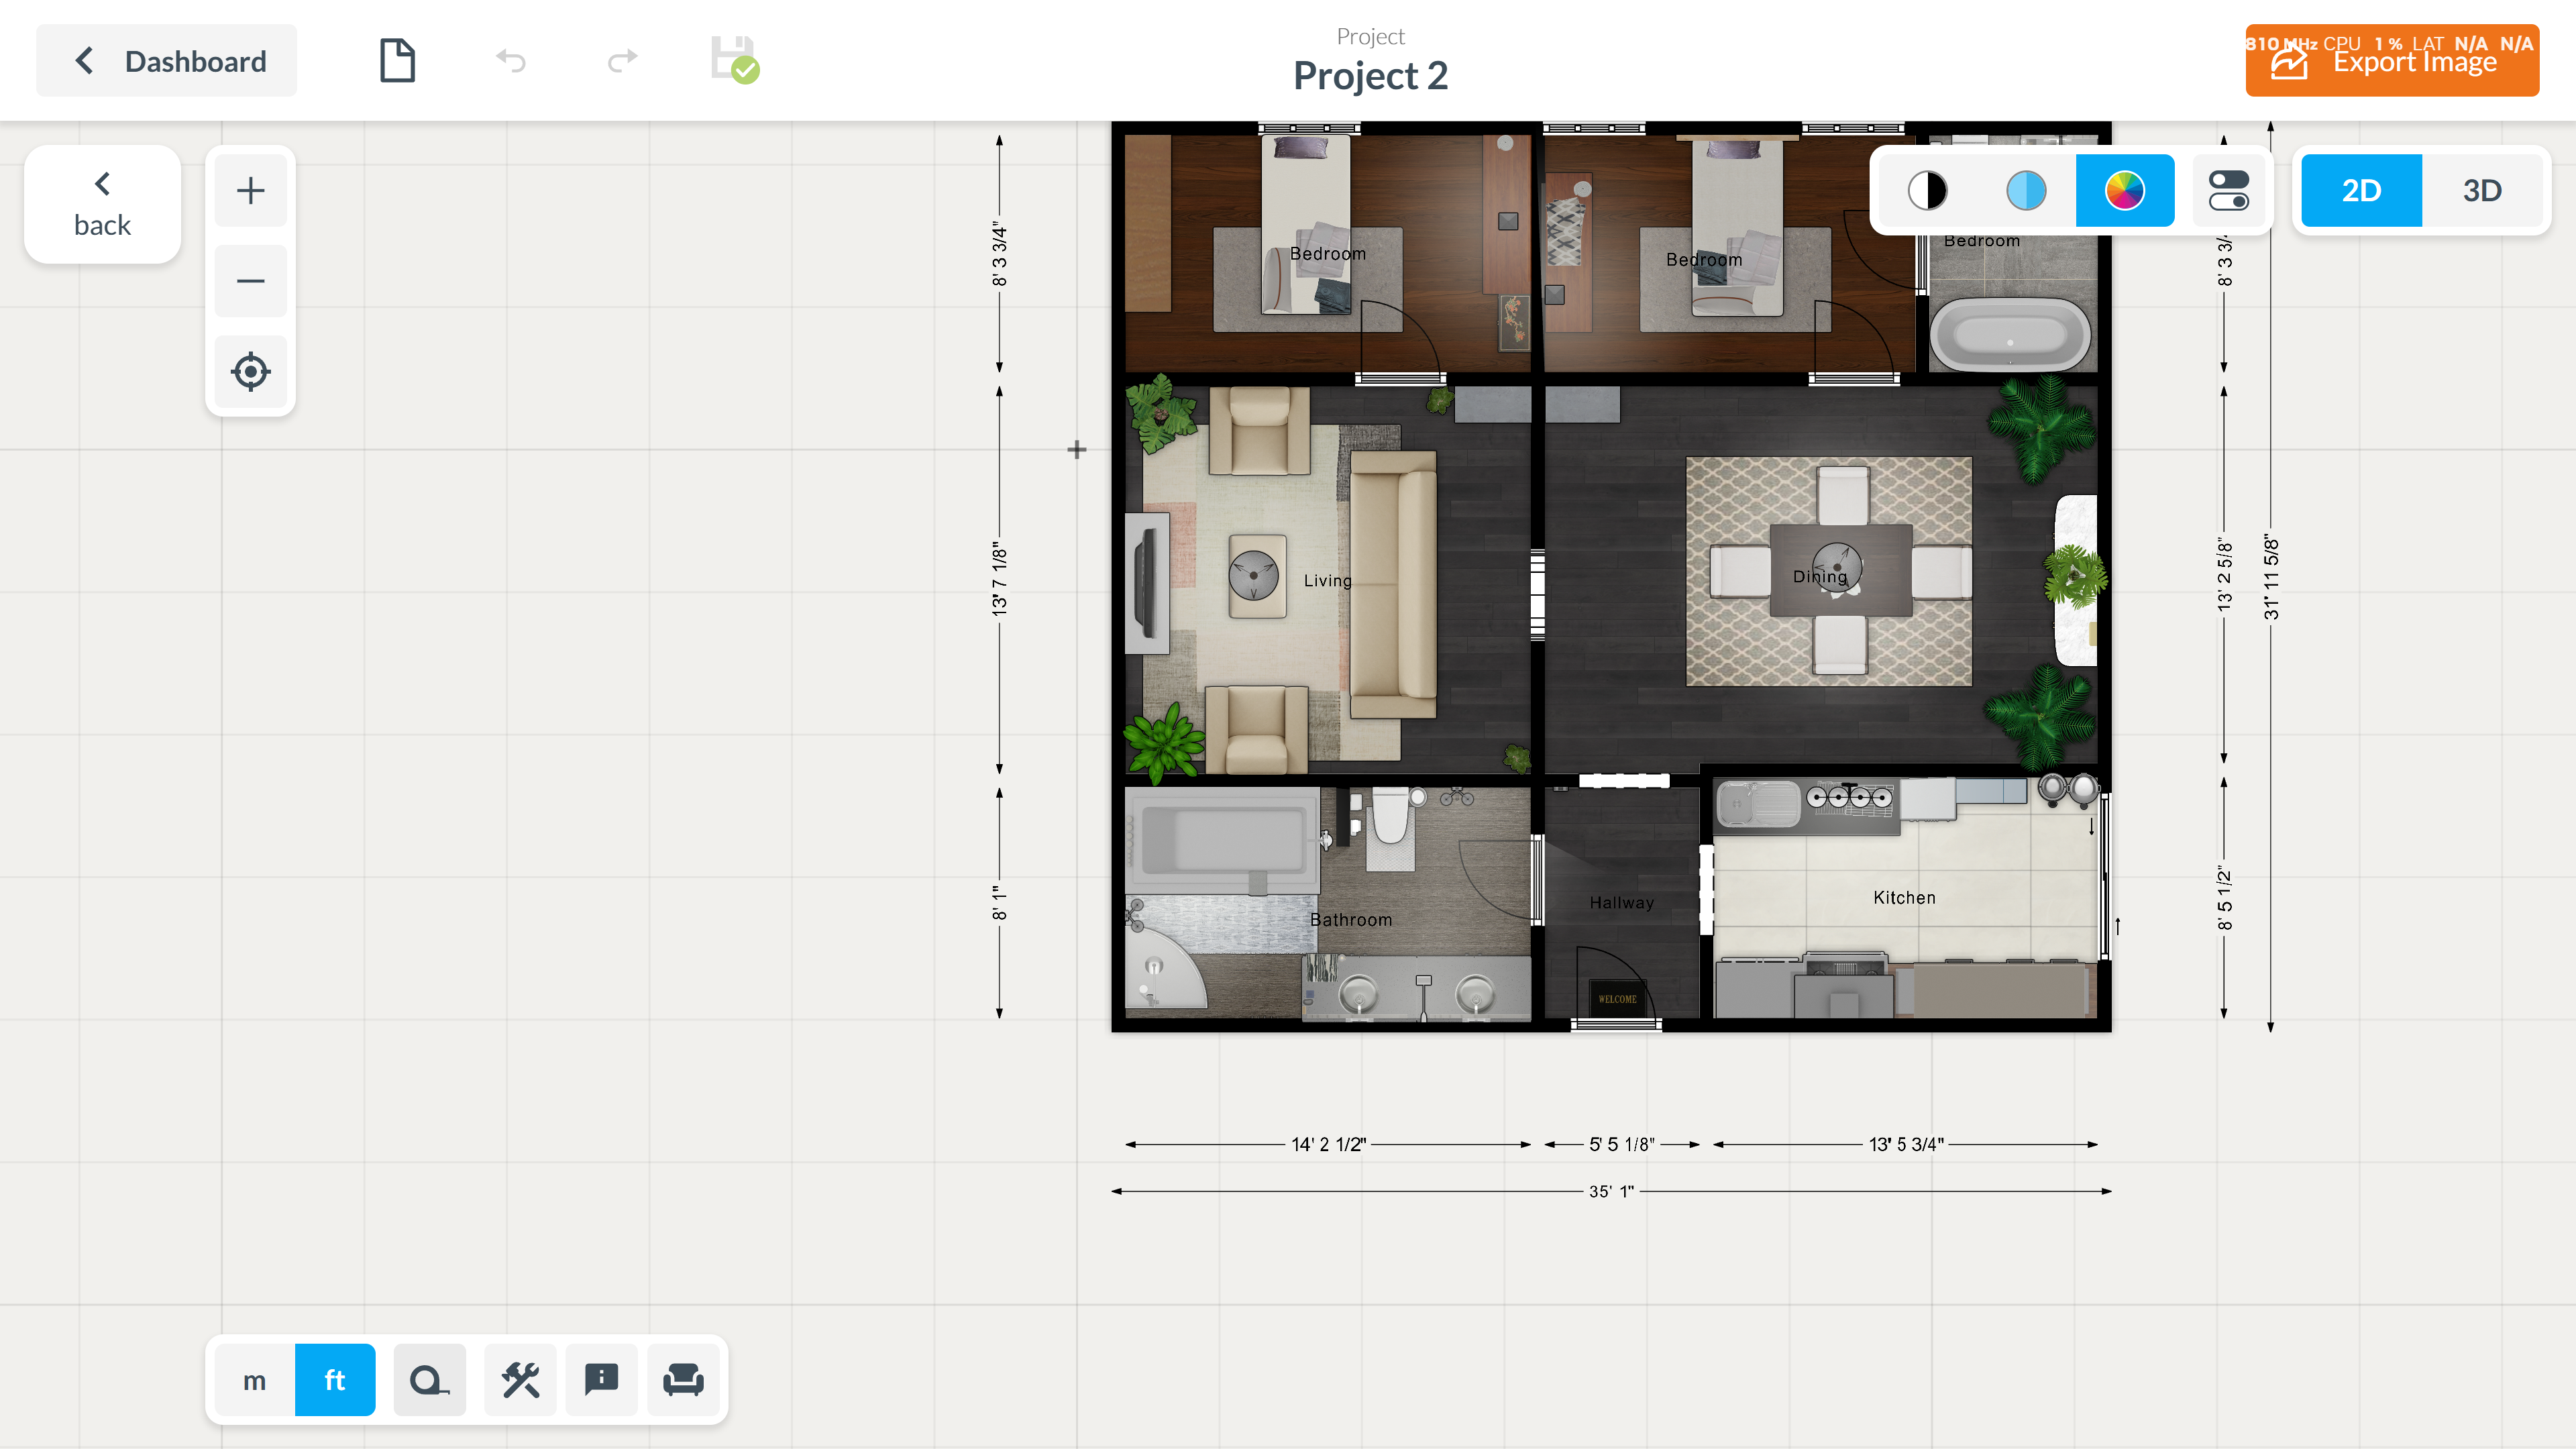Click the back panel button
The height and width of the screenshot is (1449, 2576).
click(102, 204)
